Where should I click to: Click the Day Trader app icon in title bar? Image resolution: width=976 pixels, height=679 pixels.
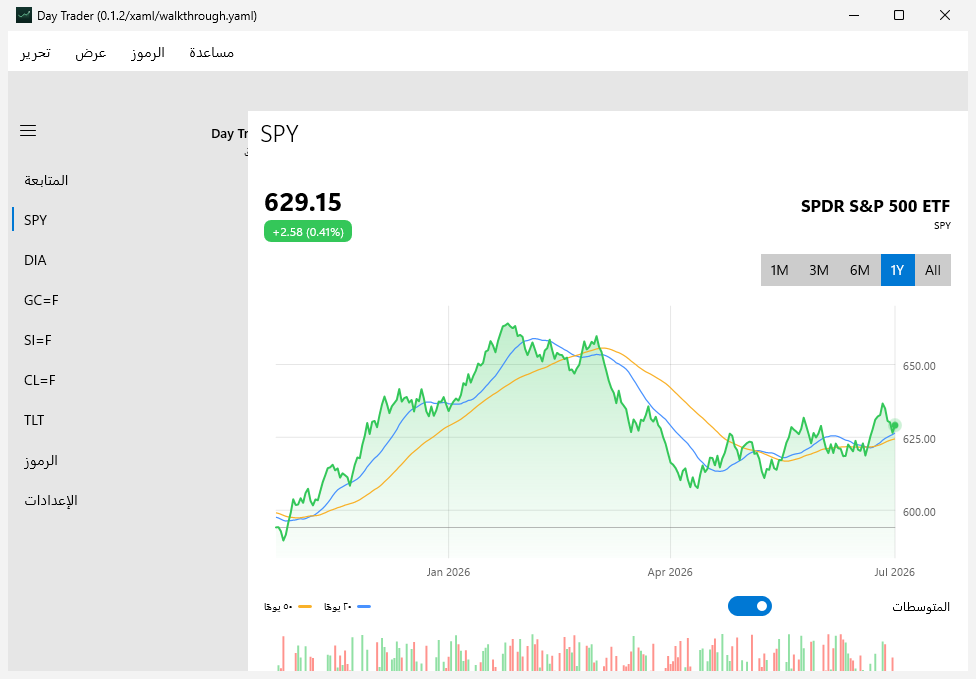click(24, 16)
